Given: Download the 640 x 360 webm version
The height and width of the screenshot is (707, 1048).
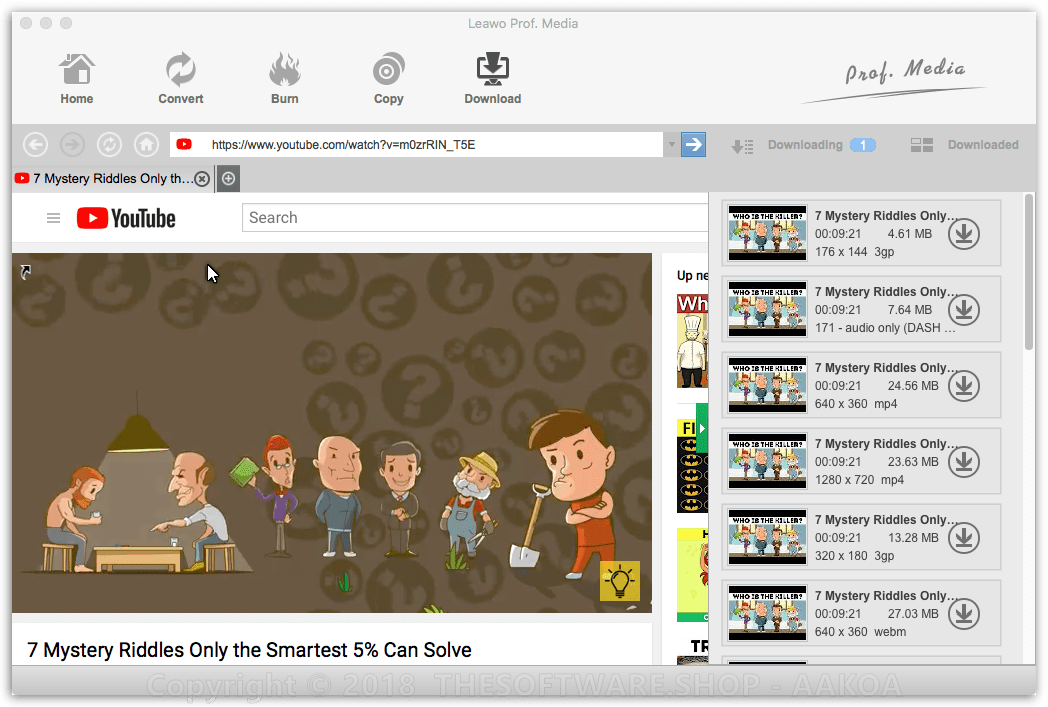Looking at the screenshot, I should (963, 614).
